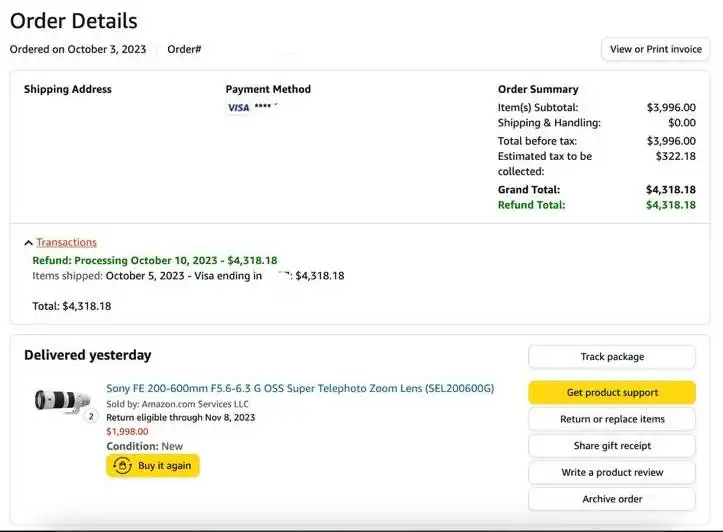Click the Track package button
The width and height of the screenshot is (723, 532).
[612, 357]
